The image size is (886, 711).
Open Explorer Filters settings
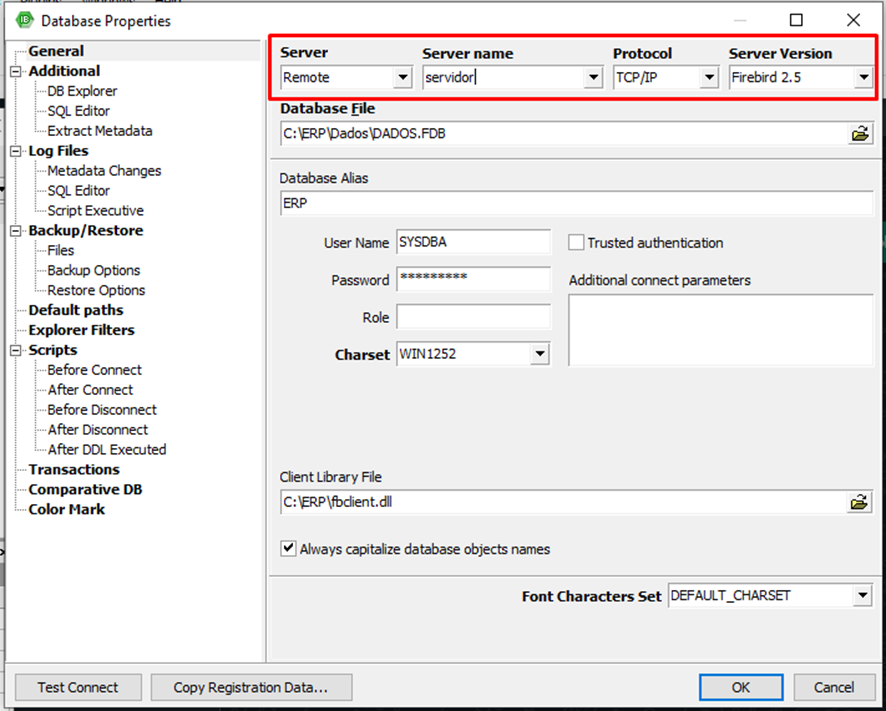81,330
